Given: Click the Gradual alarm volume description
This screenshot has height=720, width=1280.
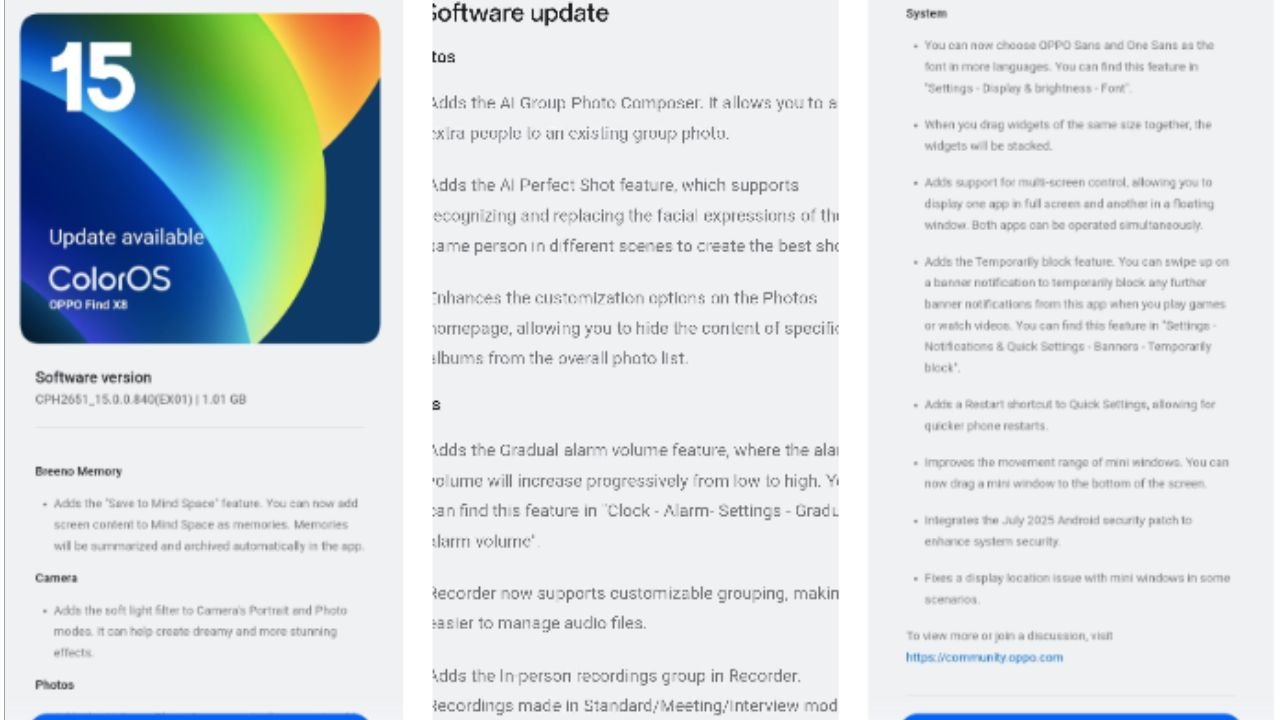Looking at the screenshot, I should pos(633,497).
